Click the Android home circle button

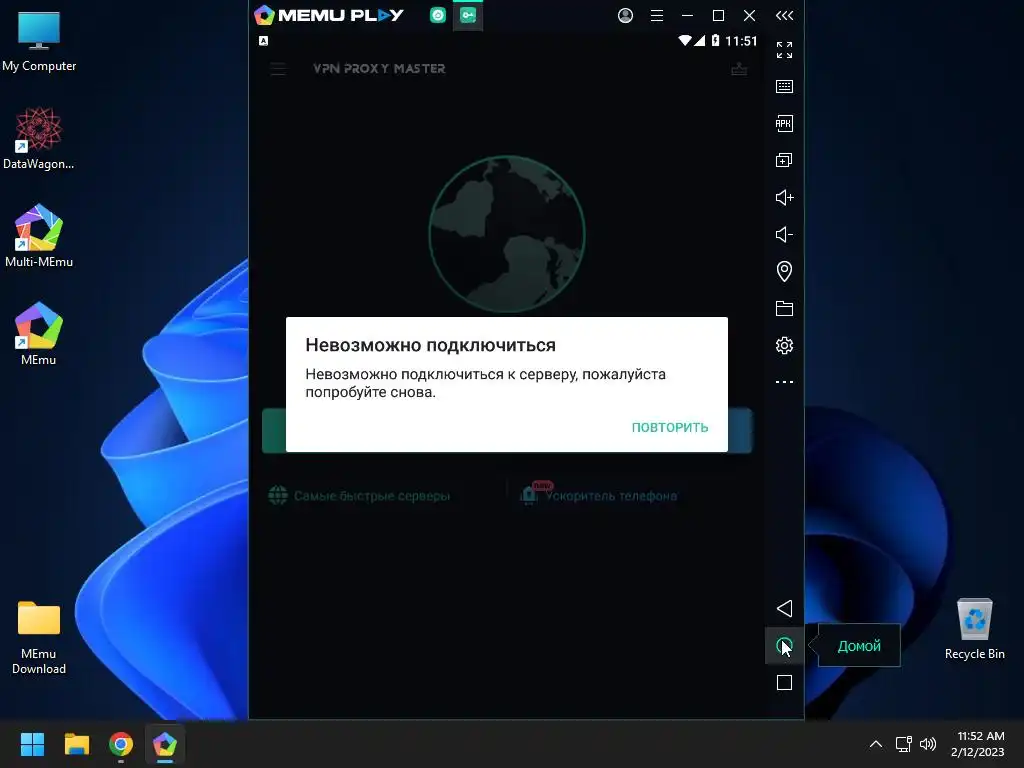pos(784,646)
